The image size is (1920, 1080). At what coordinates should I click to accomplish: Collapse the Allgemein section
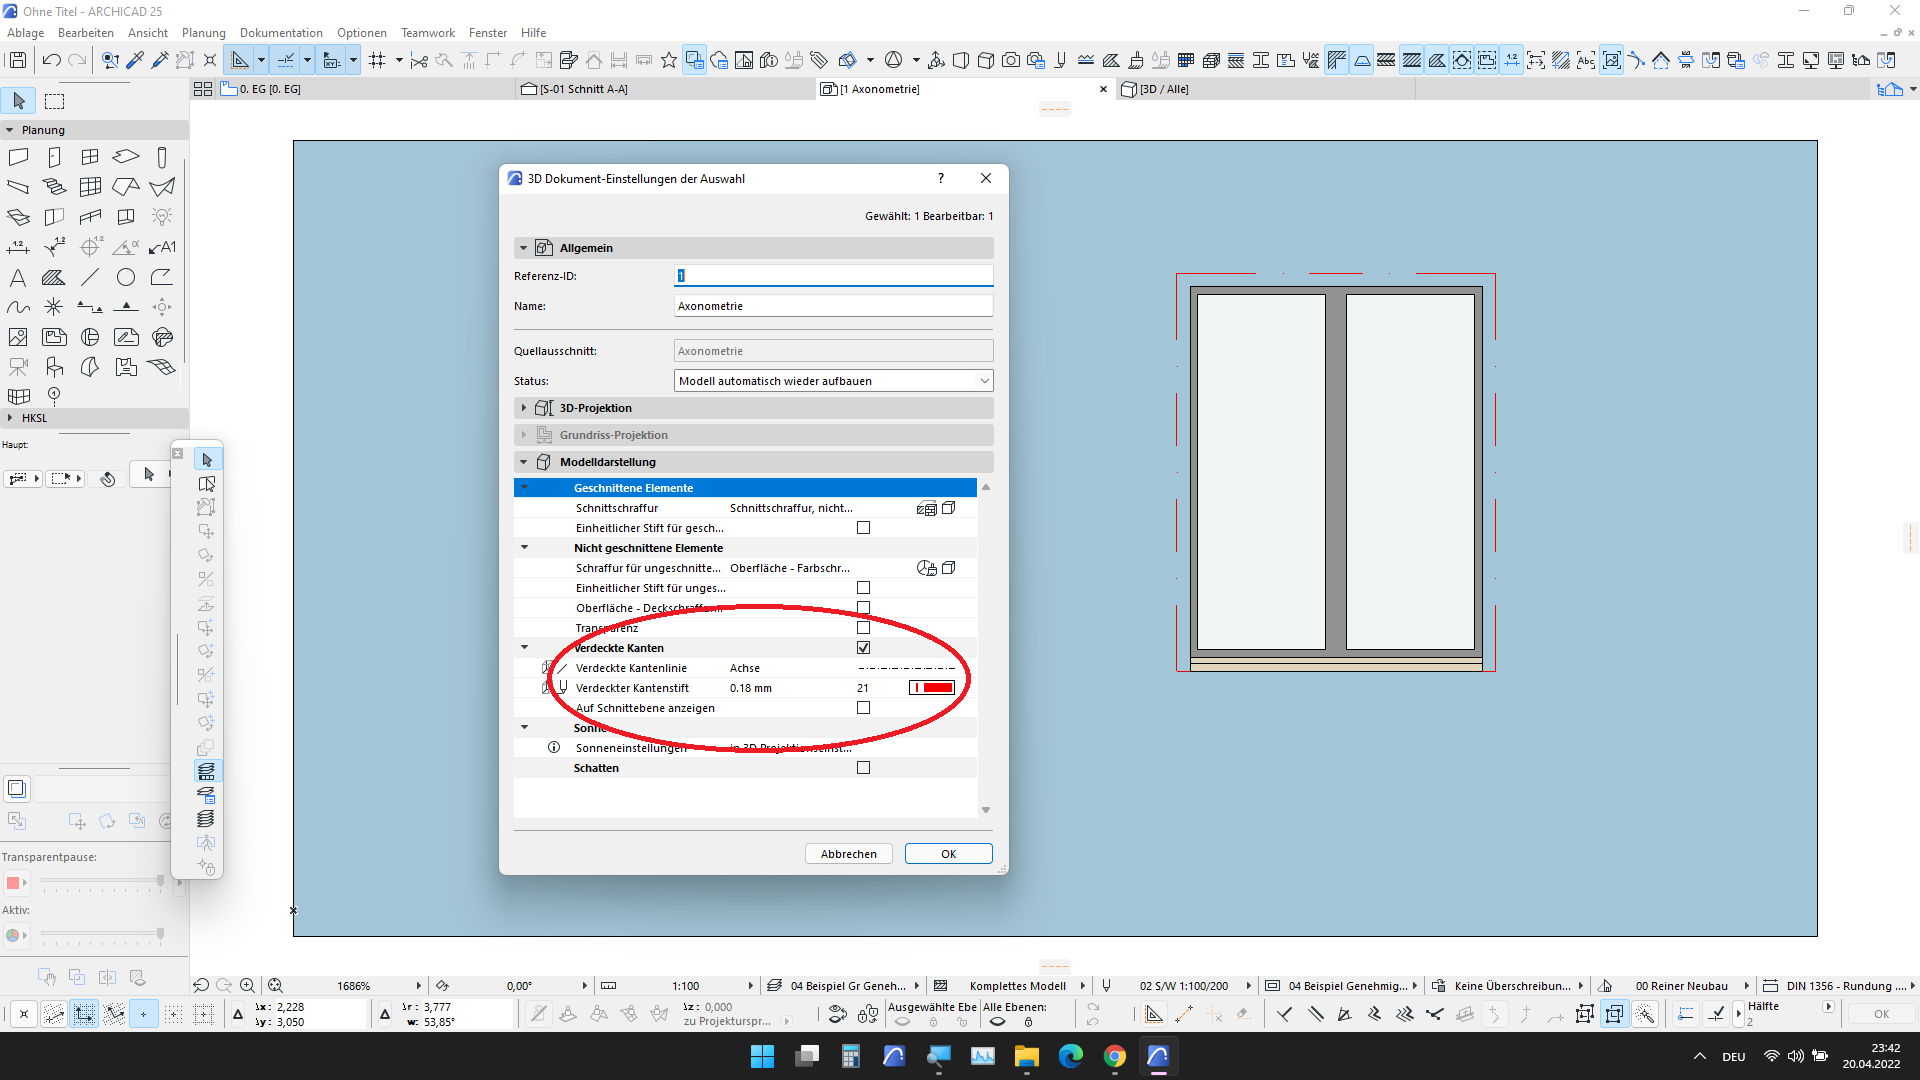click(x=524, y=248)
